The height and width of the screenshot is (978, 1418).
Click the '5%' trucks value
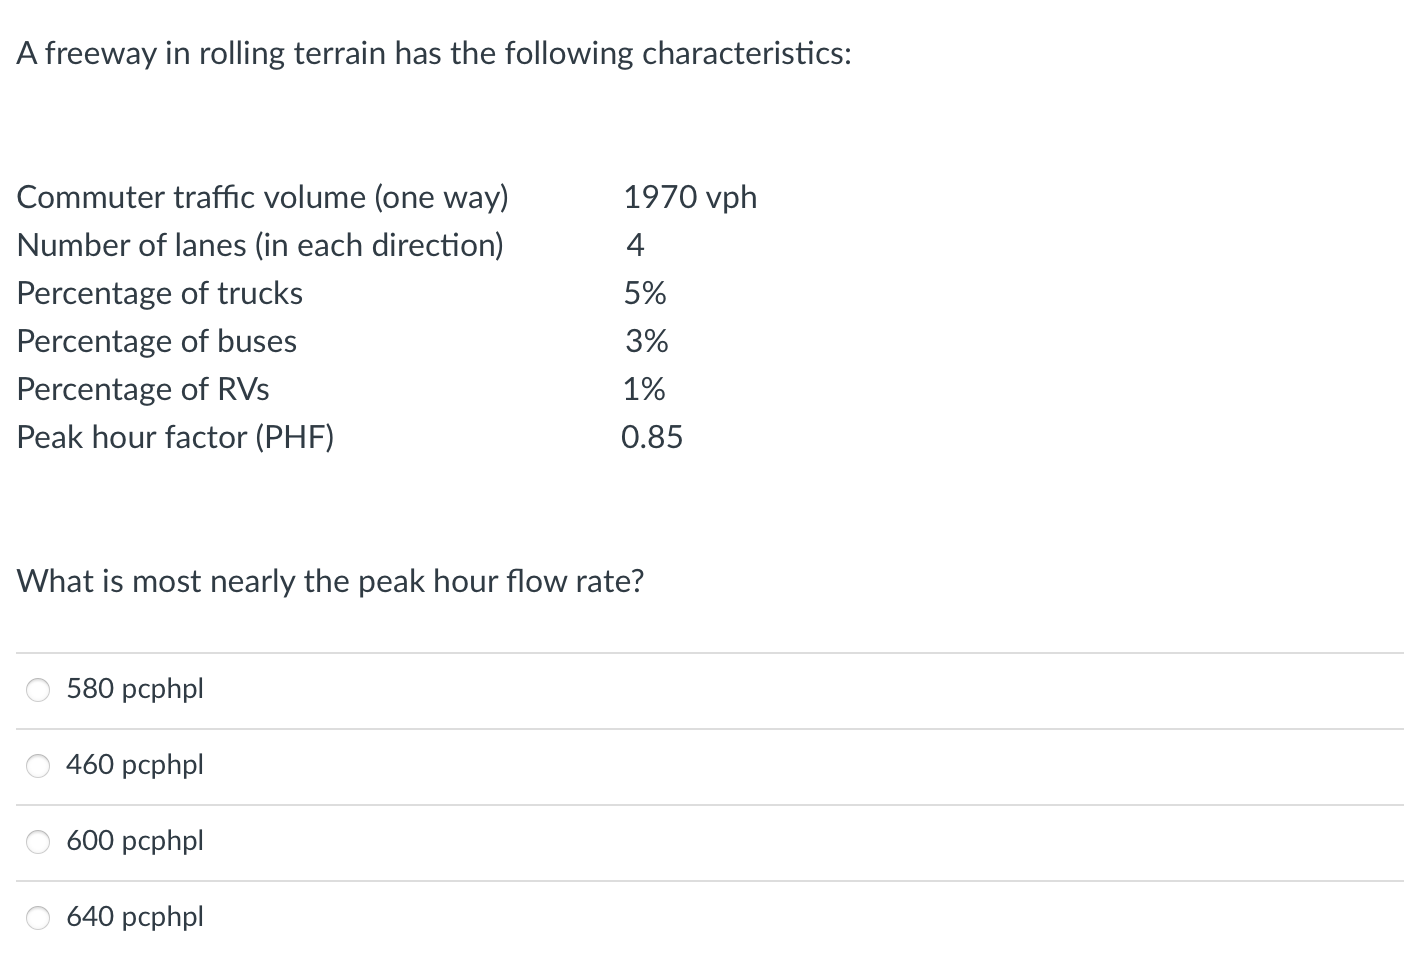tap(645, 293)
